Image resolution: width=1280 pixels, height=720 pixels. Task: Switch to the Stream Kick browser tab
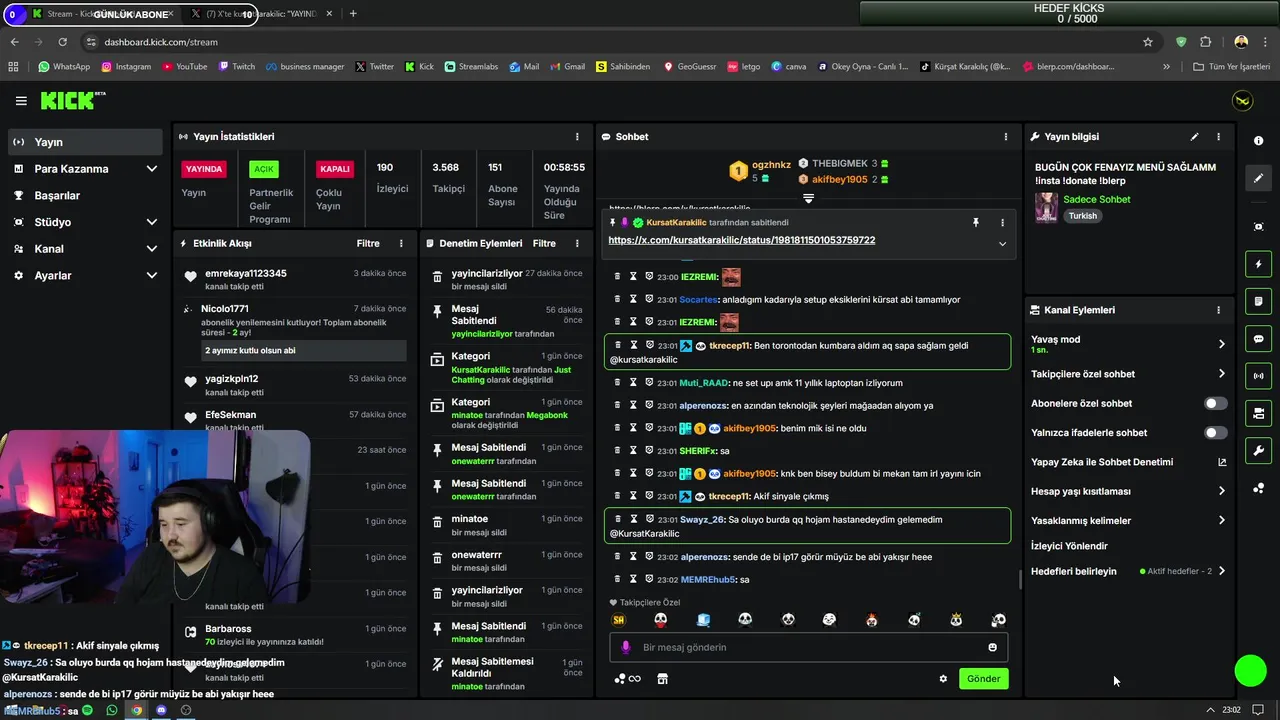[x=100, y=14]
